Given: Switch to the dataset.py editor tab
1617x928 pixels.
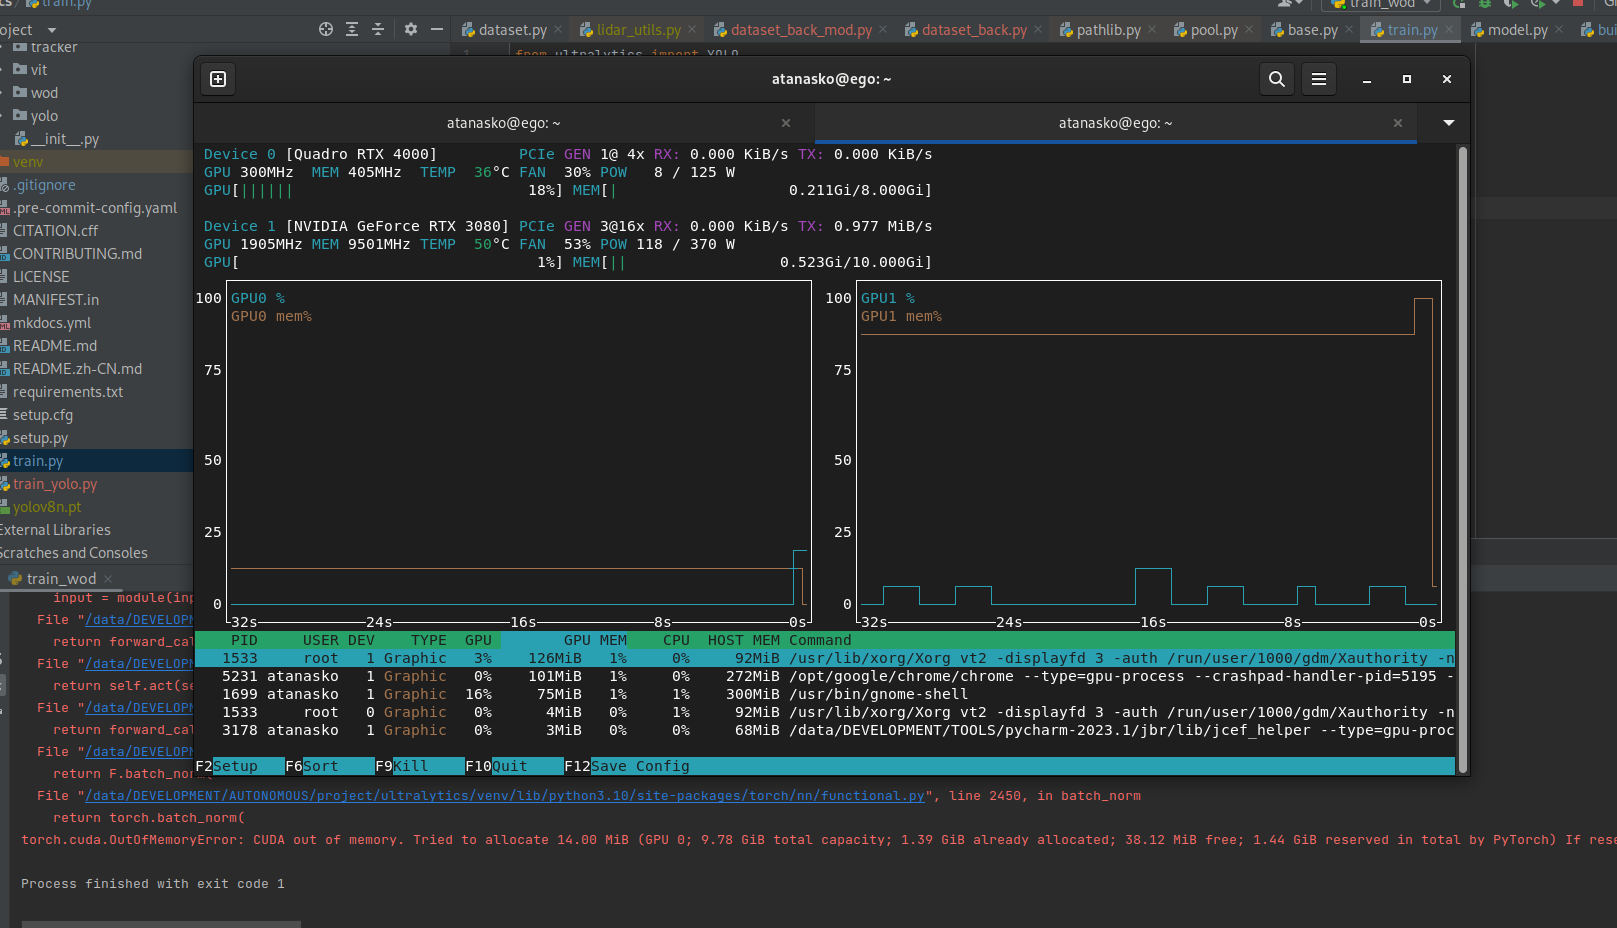Looking at the screenshot, I should (x=512, y=30).
